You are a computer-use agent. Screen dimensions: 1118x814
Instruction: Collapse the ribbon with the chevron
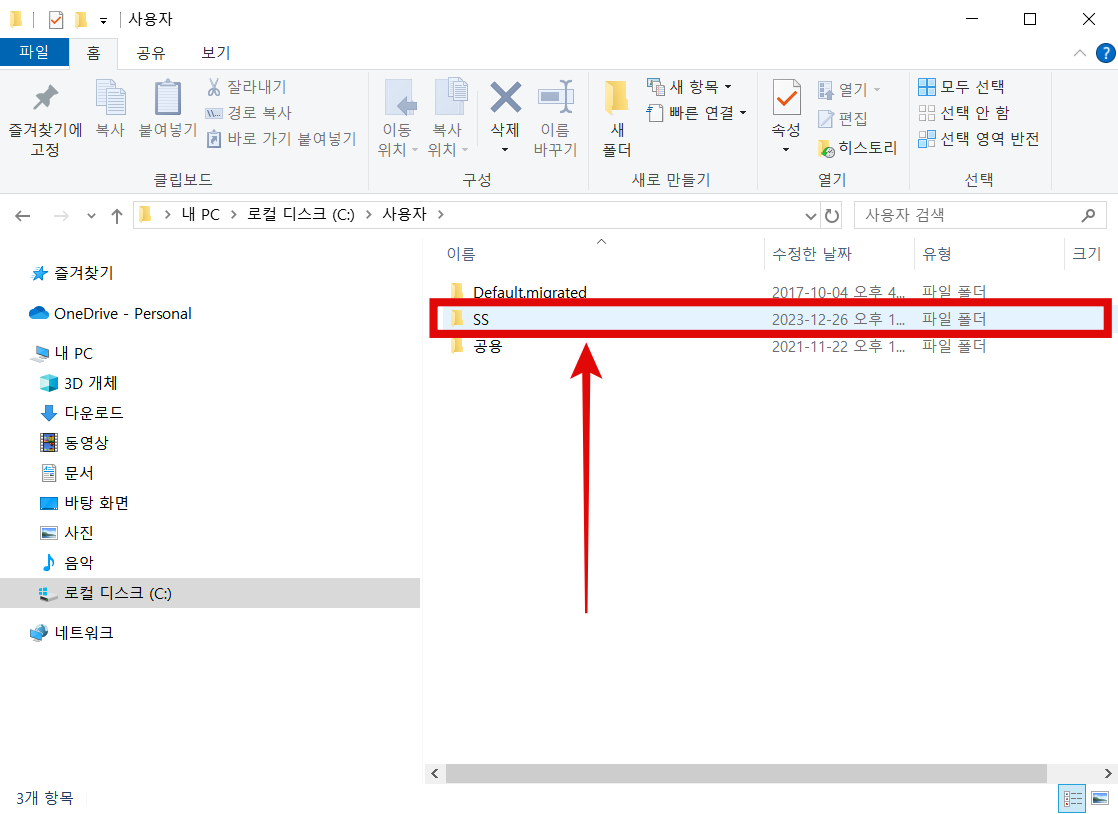click(1081, 53)
